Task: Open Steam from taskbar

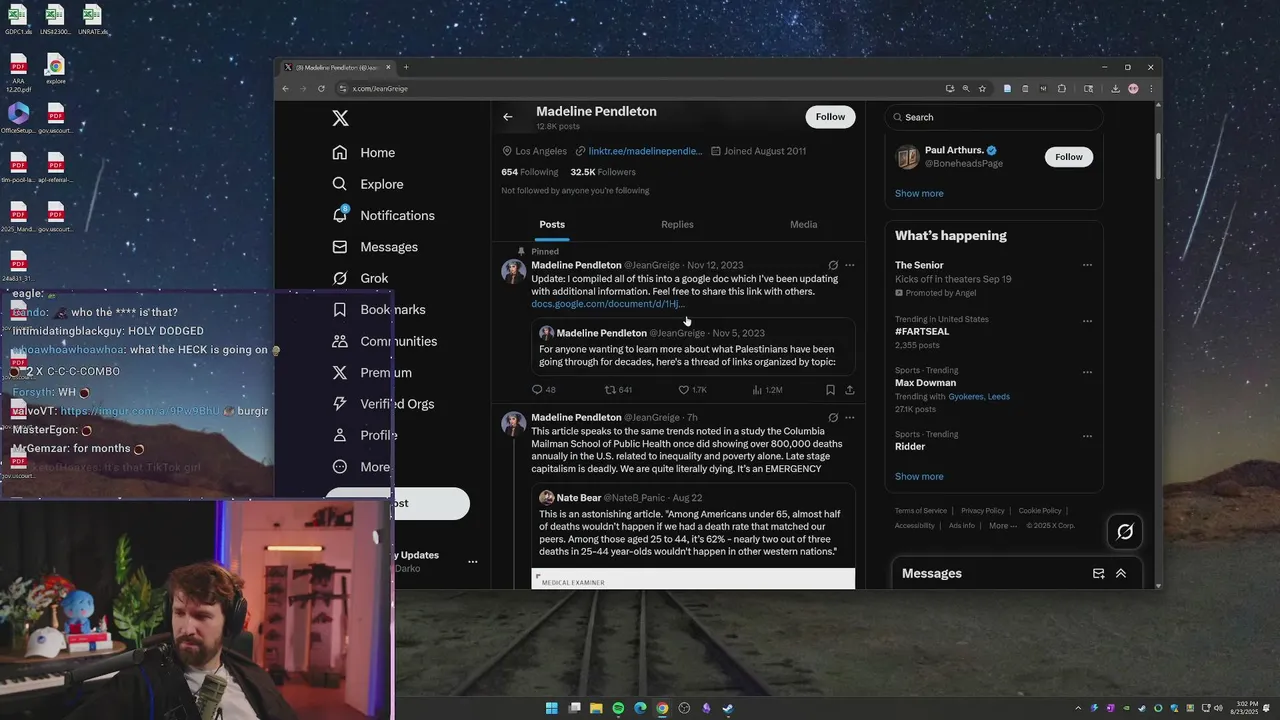Action: pos(728,708)
